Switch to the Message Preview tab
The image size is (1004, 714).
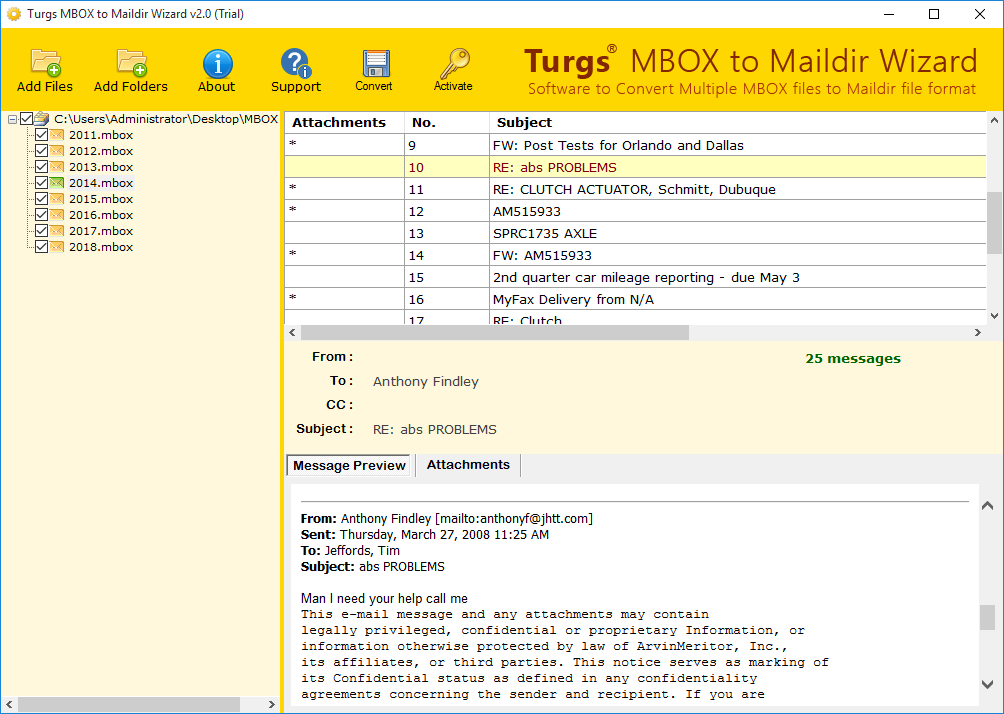pos(349,466)
